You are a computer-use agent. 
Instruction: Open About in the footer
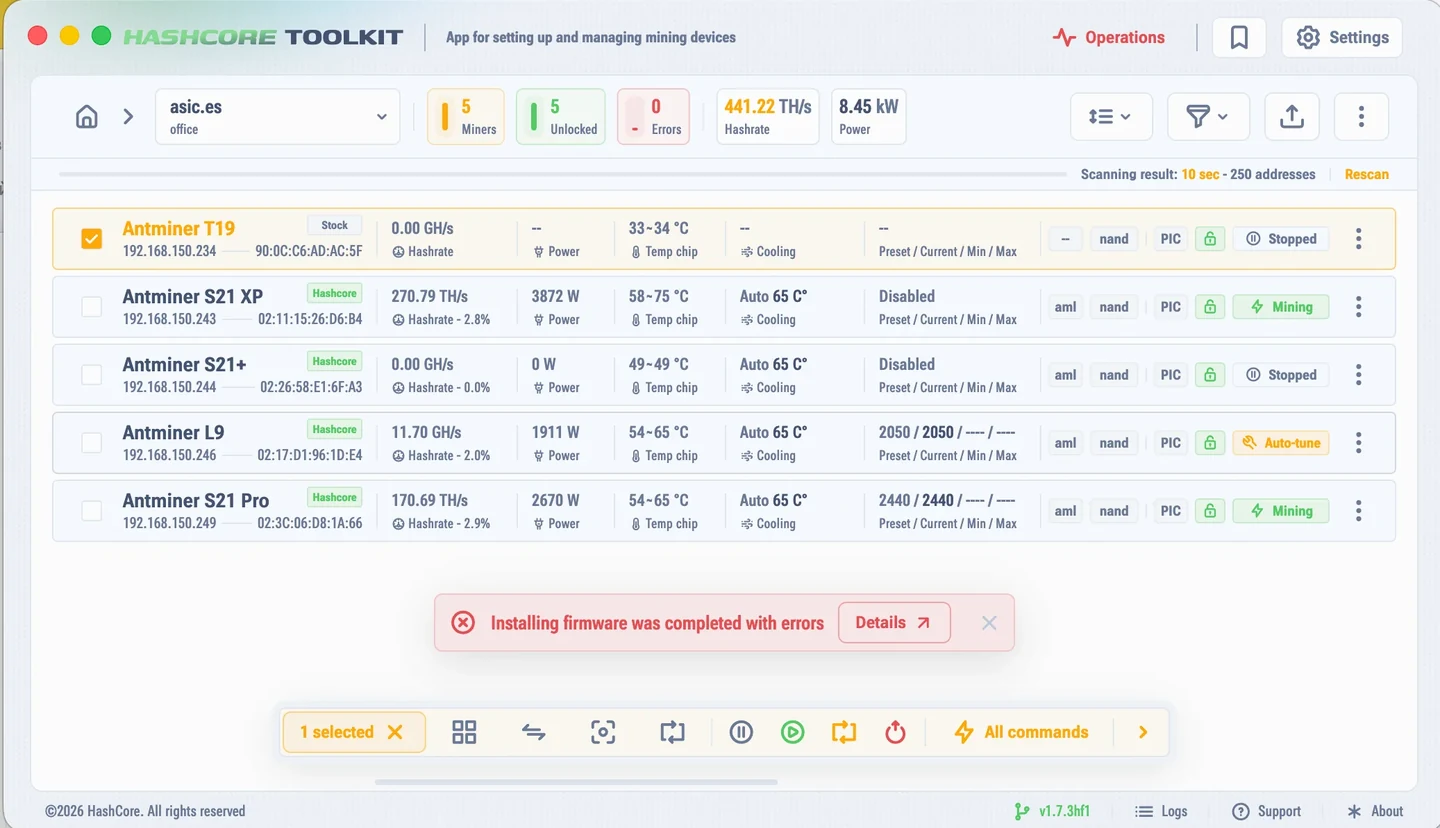tap(1375, 811)
